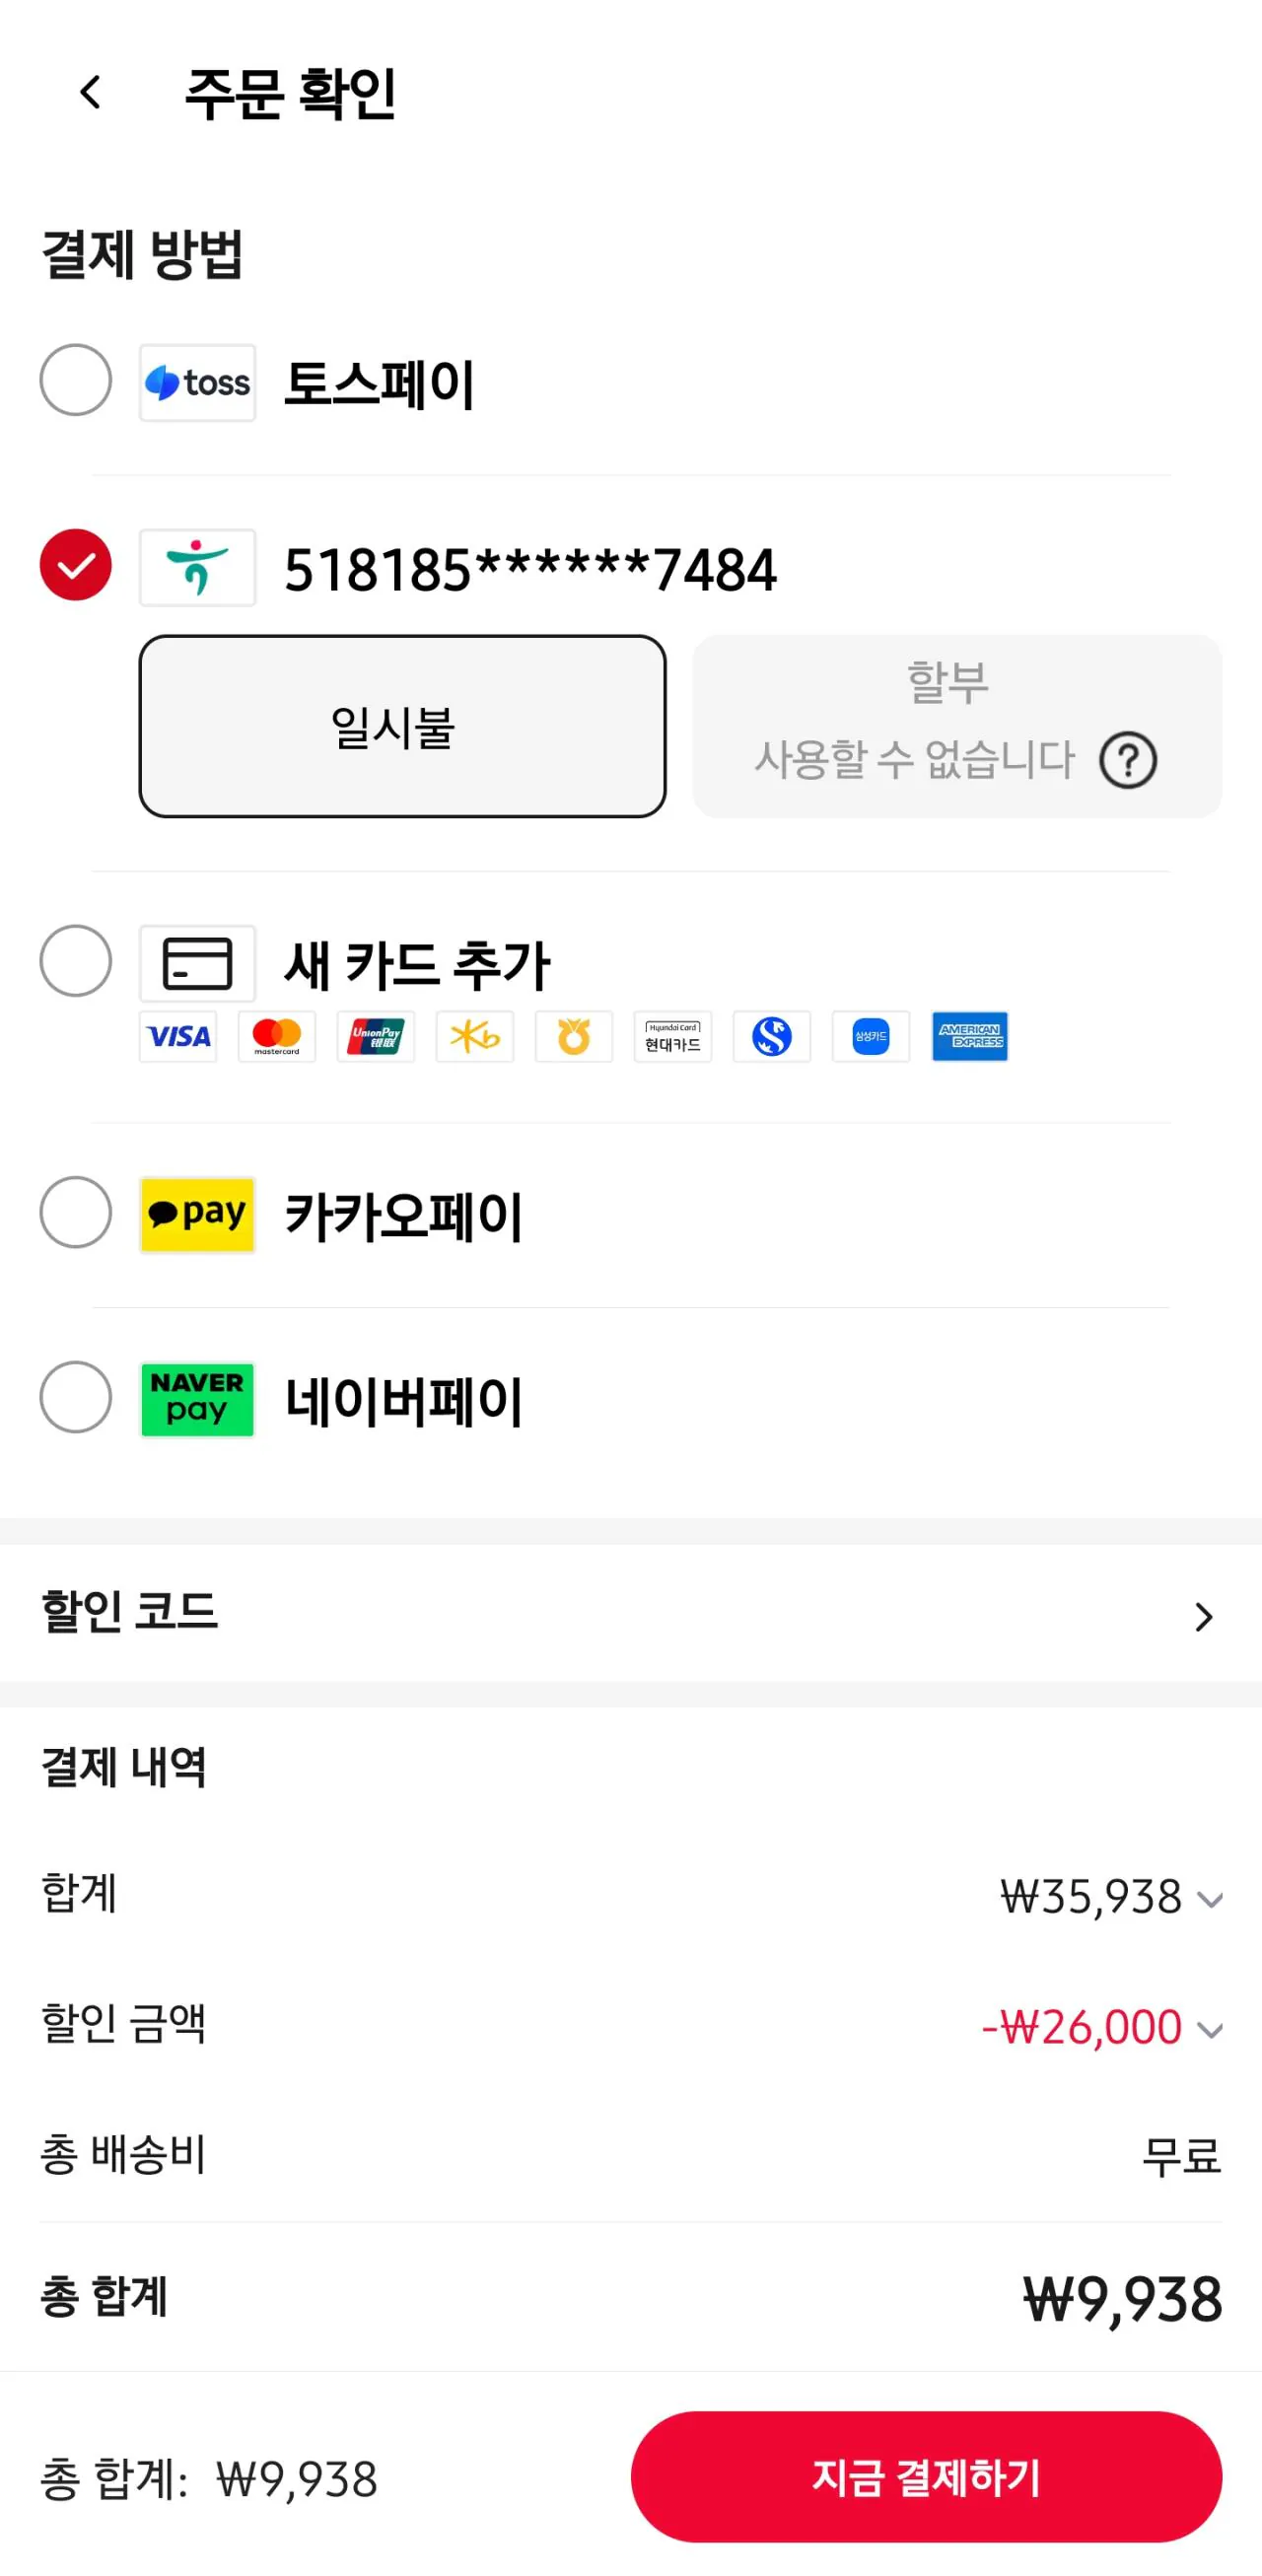Screen dimensions: 1262x2576
Task: Tap the Kakao Pay logo icon
Action: [197, 1215]
